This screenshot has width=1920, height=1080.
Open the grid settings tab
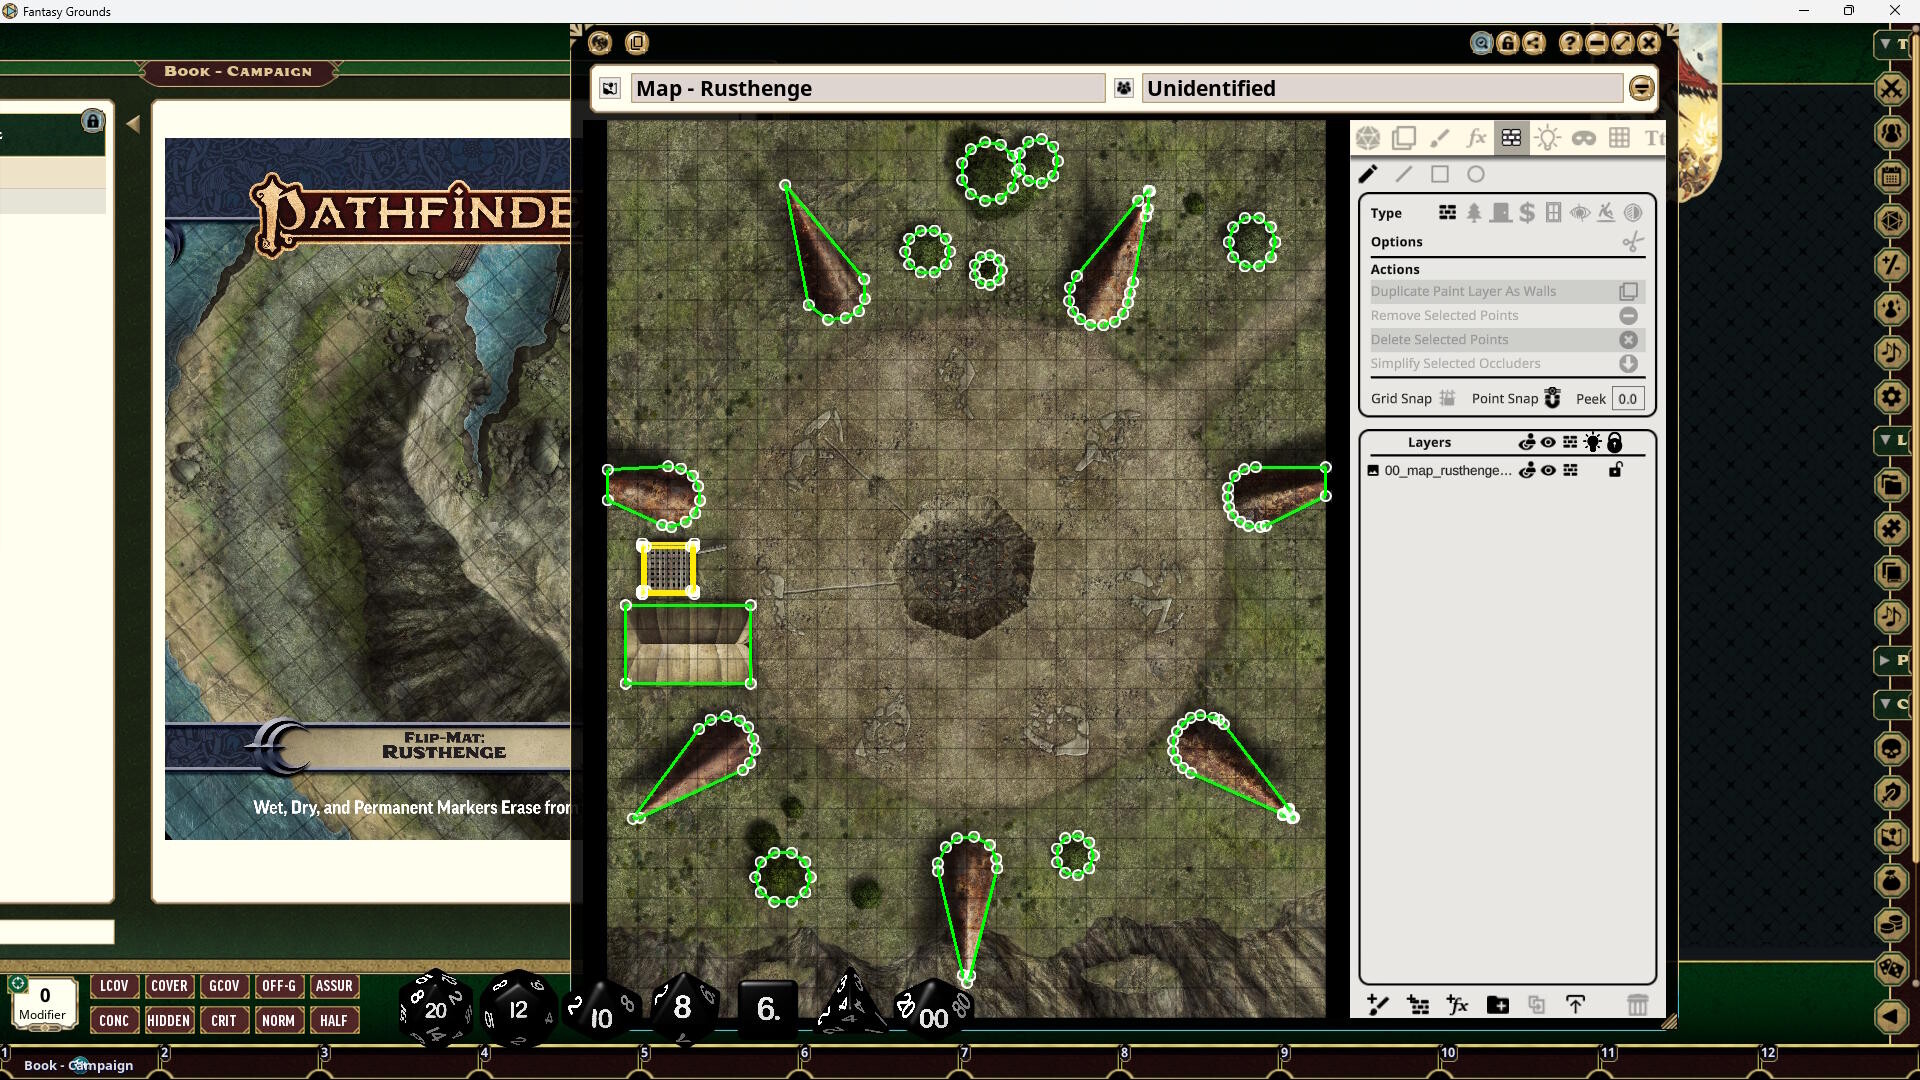point(1620,138)
